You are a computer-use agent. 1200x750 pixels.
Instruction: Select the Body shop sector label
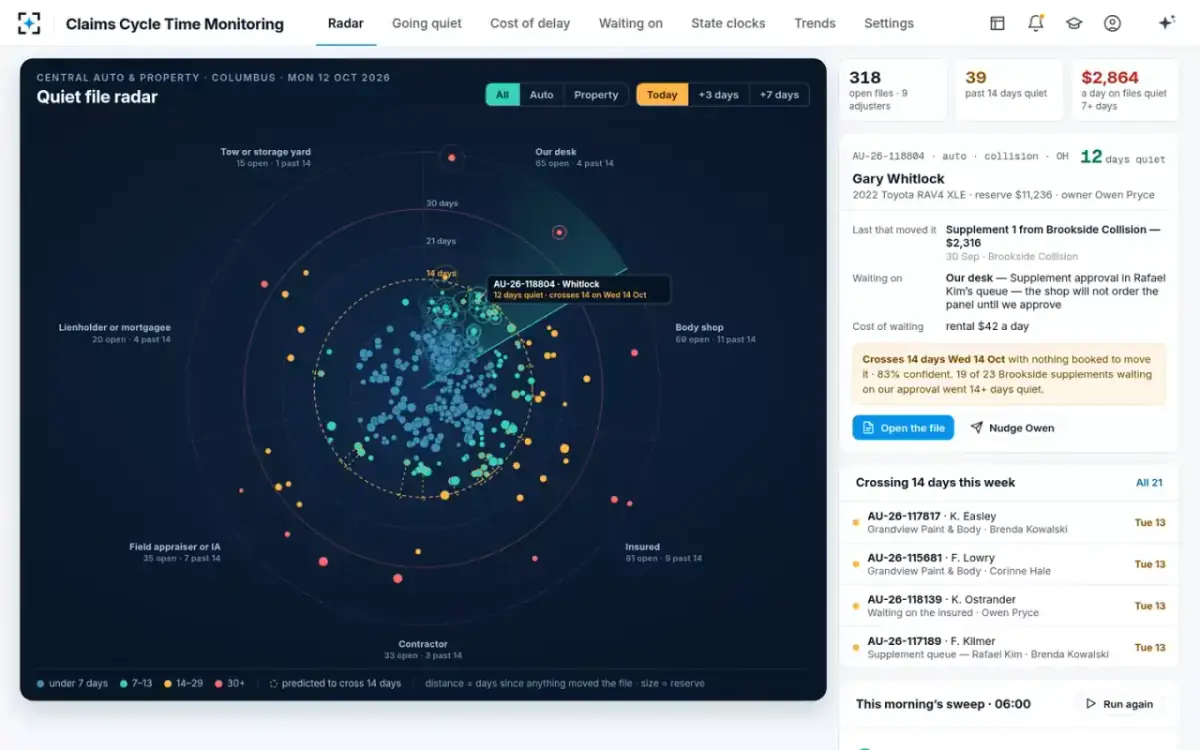(x=715, y=333)
